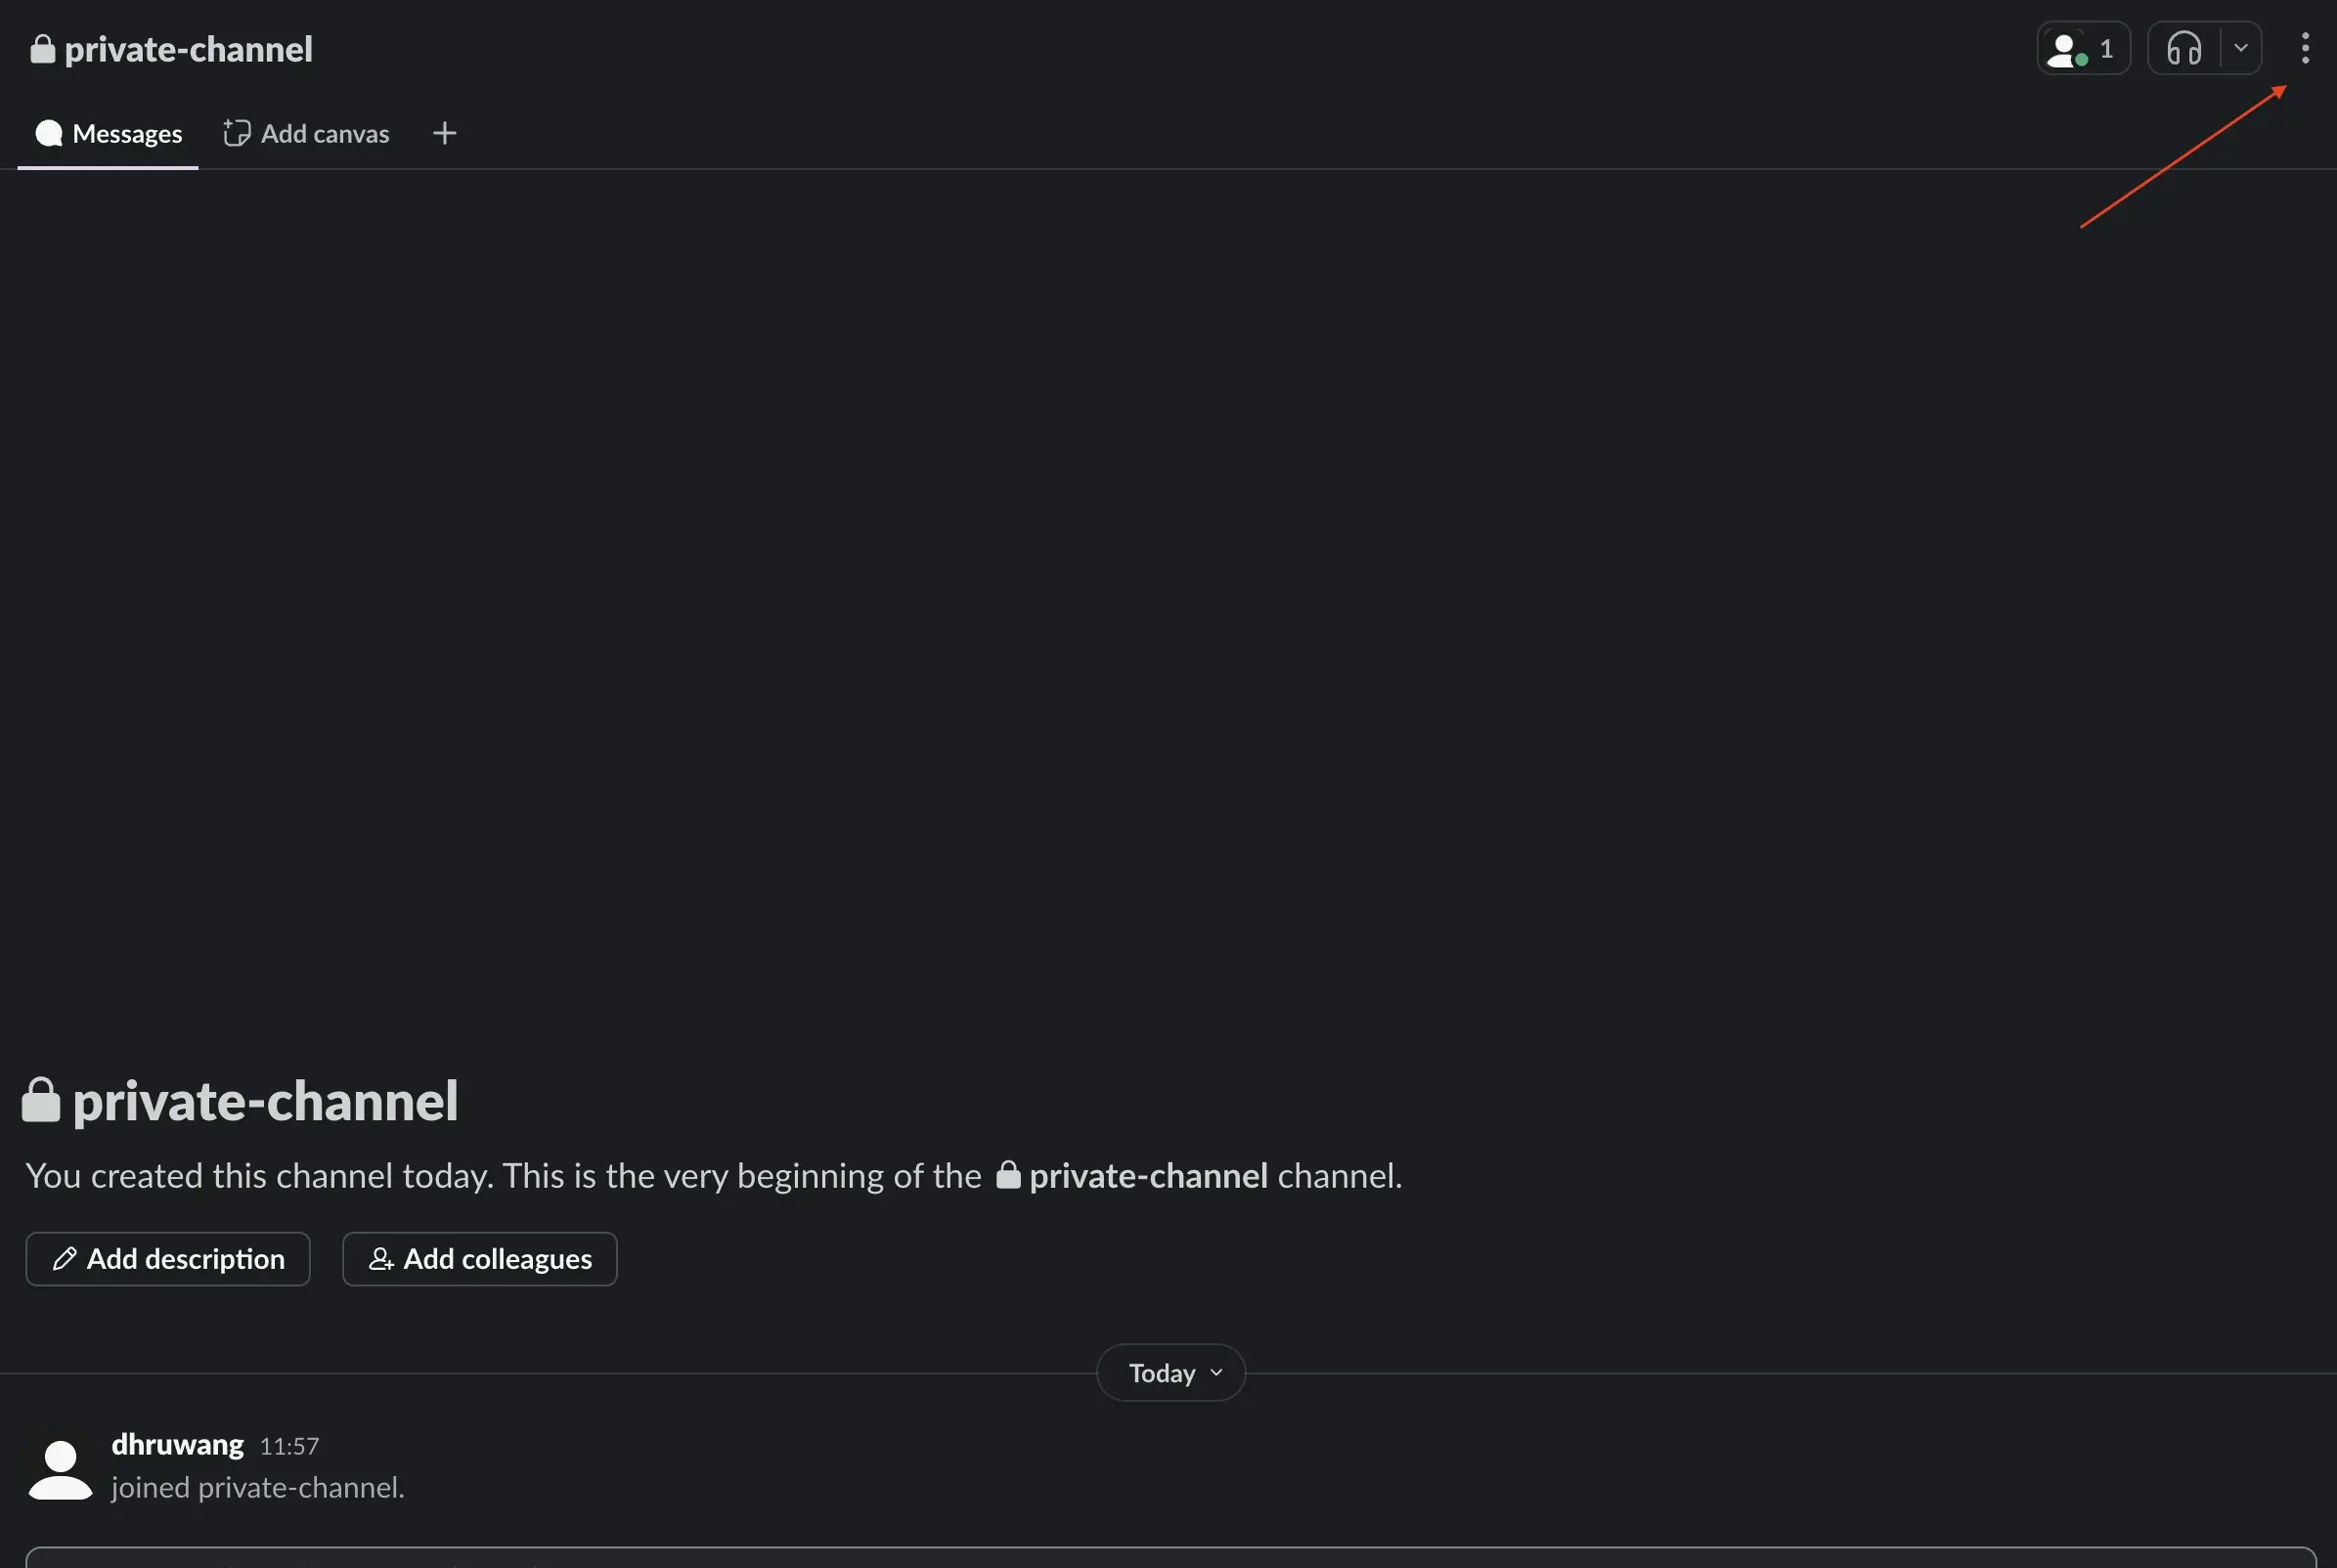Click the lock icon beside header channel name
The height and width of the screenshot is (1568, 2337).
point(42,49)
